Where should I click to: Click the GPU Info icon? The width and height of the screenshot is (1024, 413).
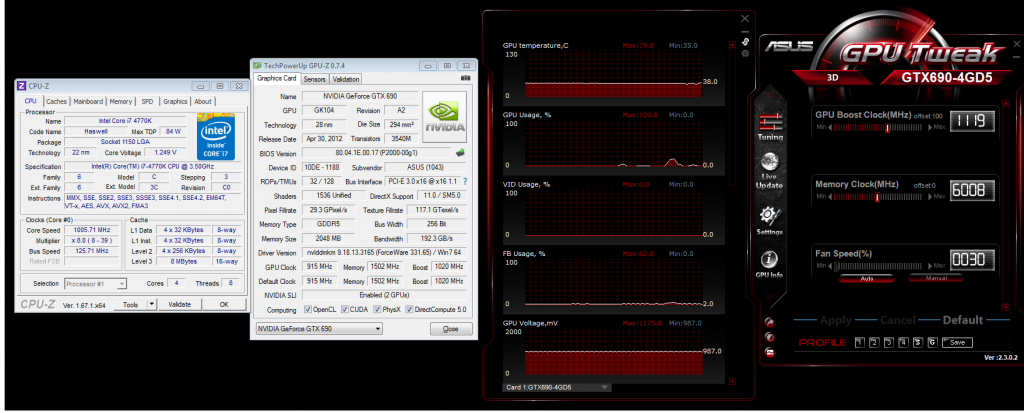click(x=771, y=264)
